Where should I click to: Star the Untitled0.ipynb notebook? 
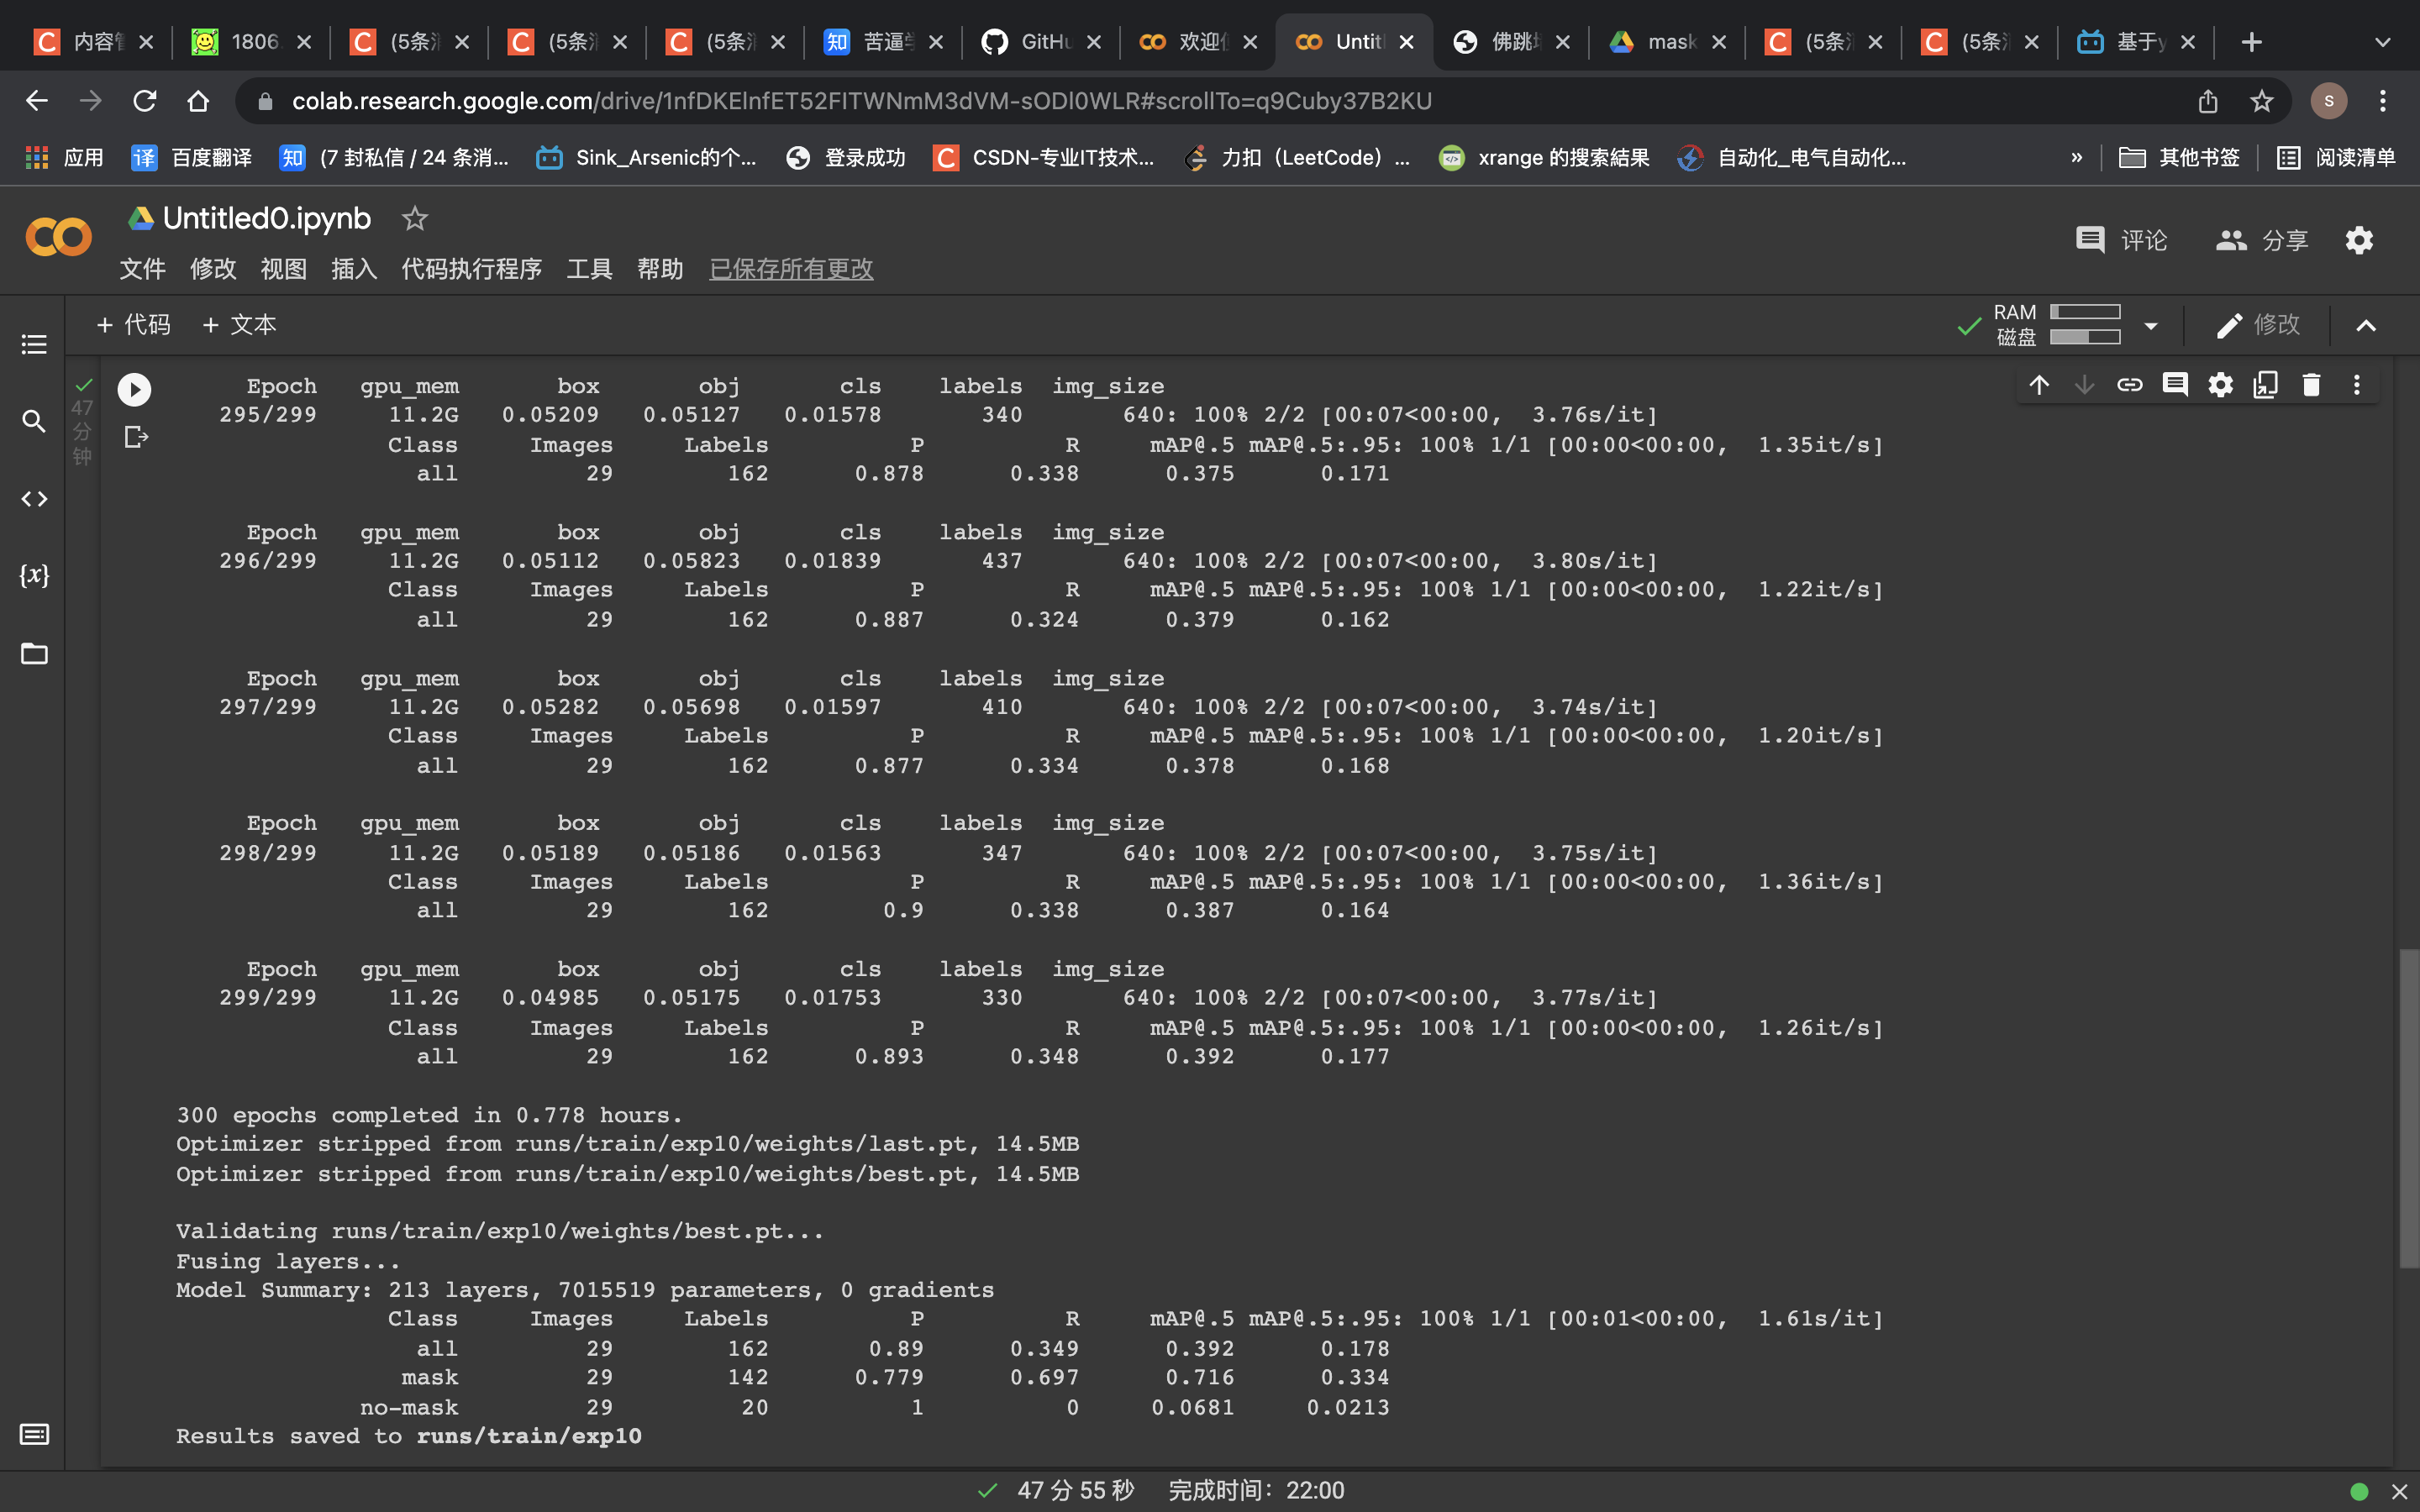414,218
